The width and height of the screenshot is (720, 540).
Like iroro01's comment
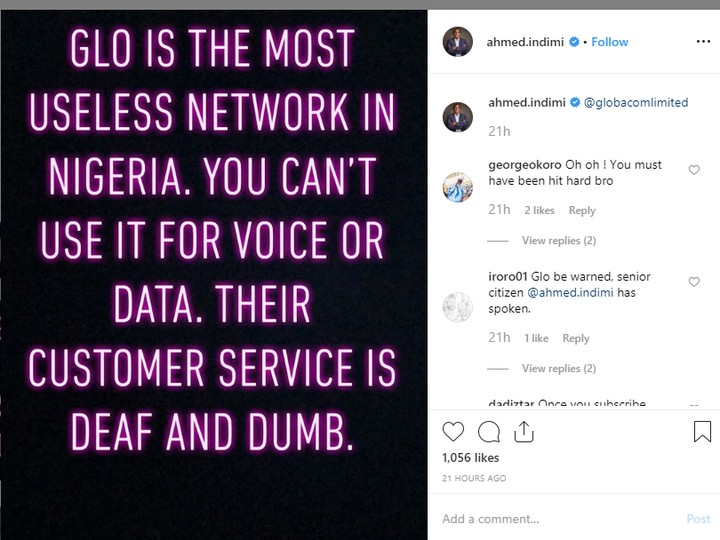tap(694, 283)
